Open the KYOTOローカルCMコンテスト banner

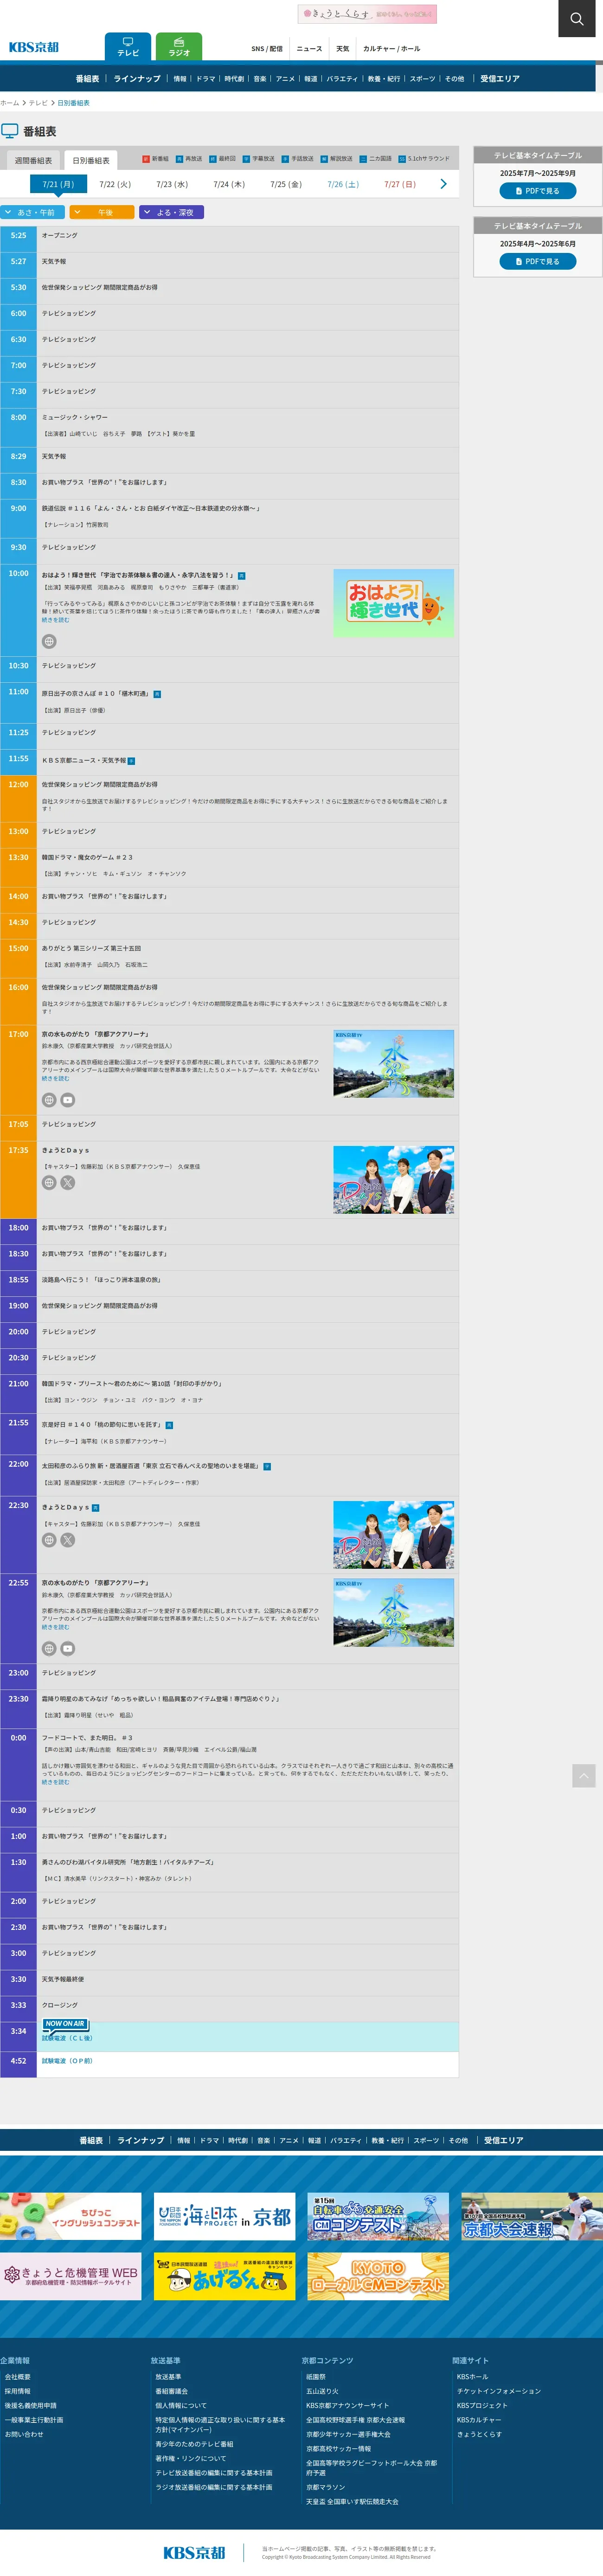coord(378,2276)
